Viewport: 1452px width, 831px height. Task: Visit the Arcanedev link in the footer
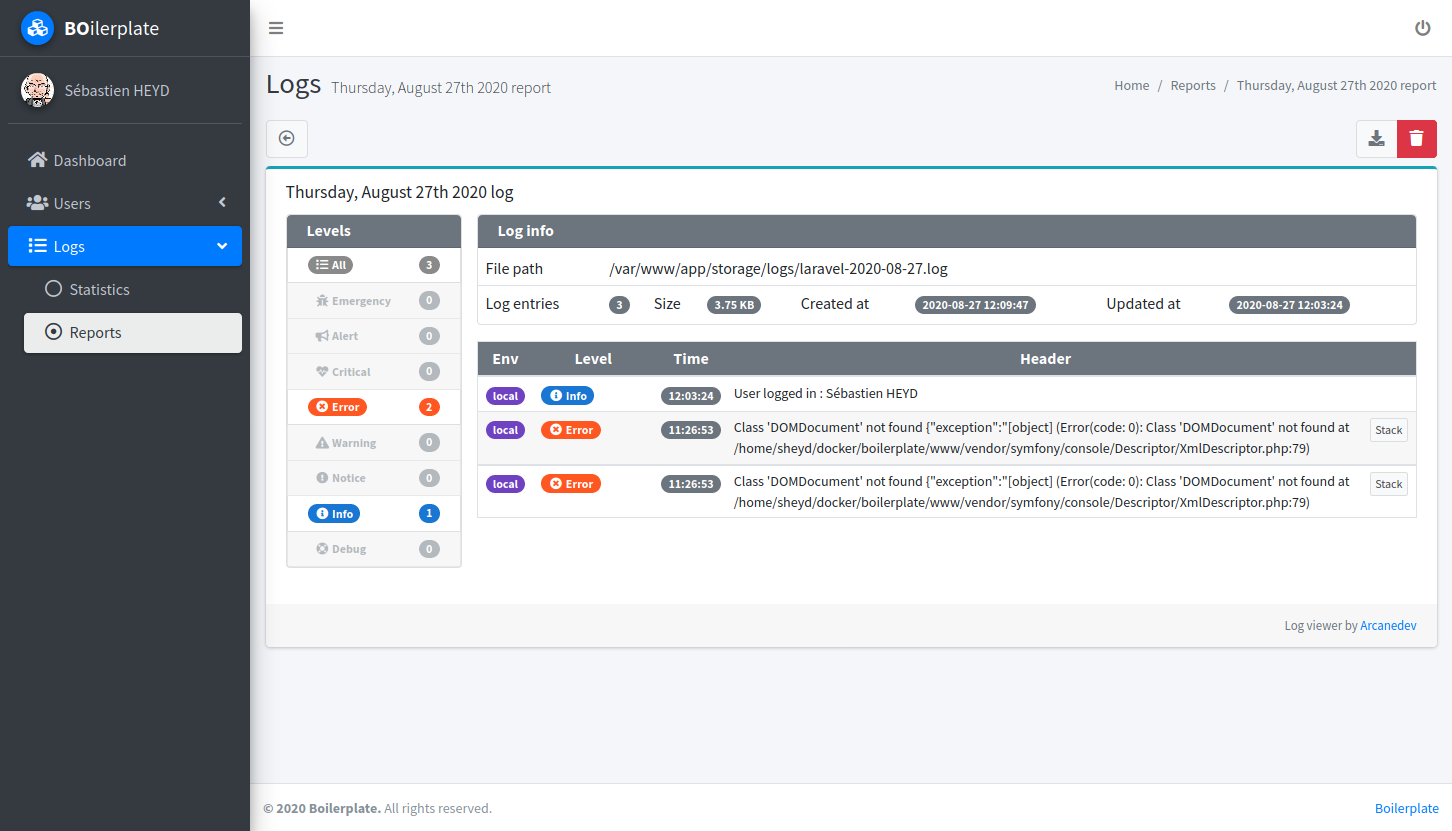tap(1388, 625)
